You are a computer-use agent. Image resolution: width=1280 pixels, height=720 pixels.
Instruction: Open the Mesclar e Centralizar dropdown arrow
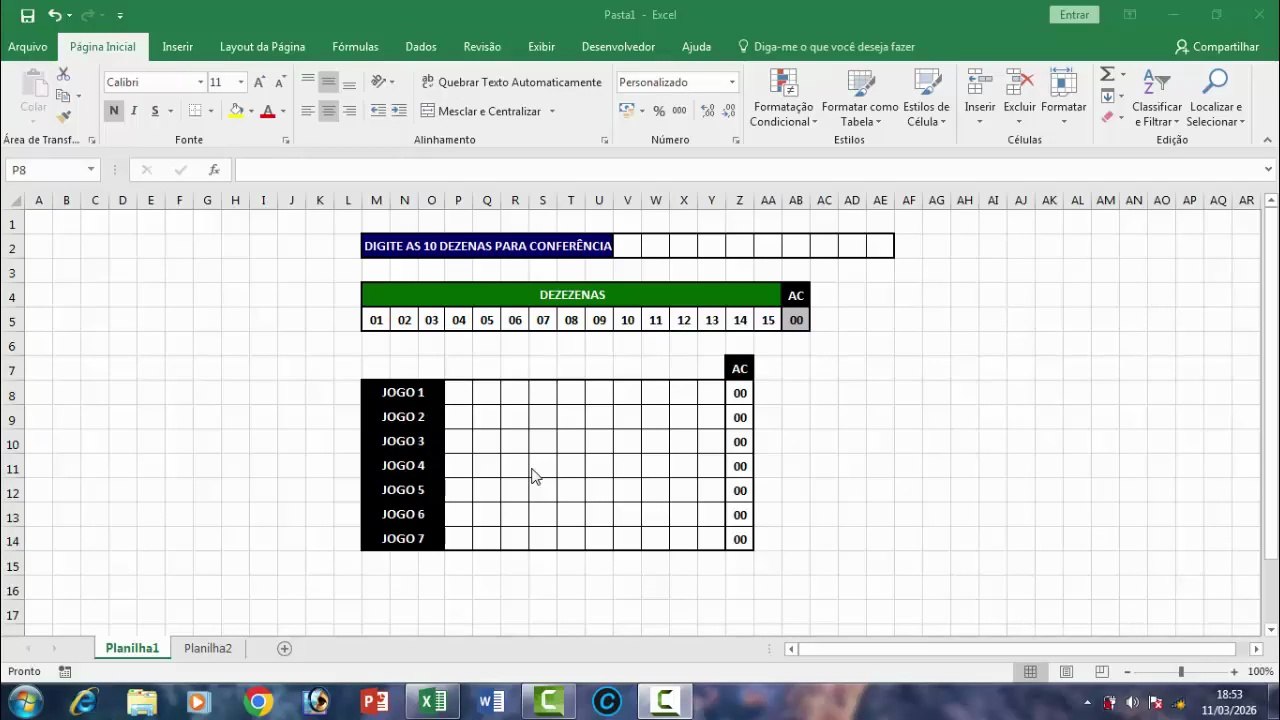pyautogui.click(x=552, y=111)
